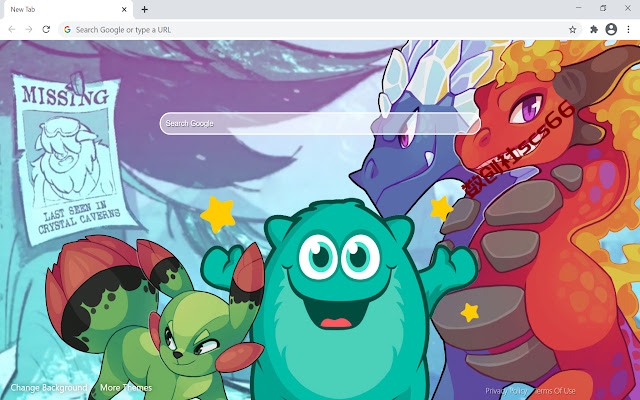Bookmark this tab with the star icon

click(573, 29)
